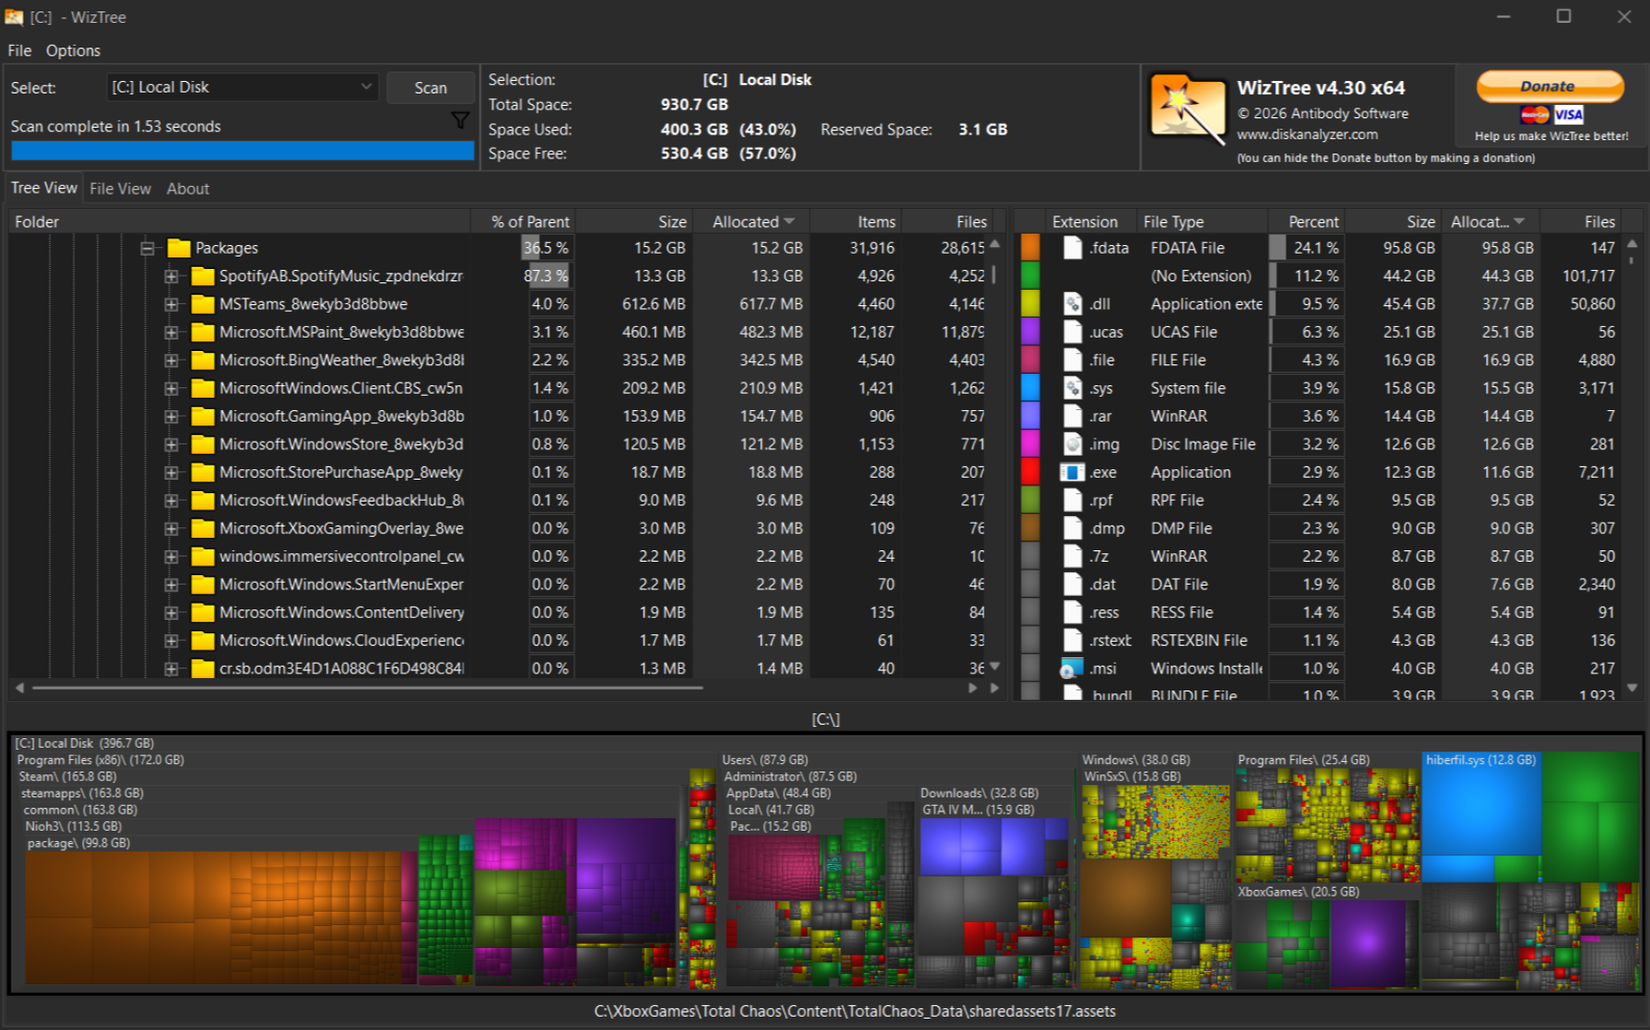Sort by the % of Parent column
Screen dimensions: 1650x1030
click(524, 221)
